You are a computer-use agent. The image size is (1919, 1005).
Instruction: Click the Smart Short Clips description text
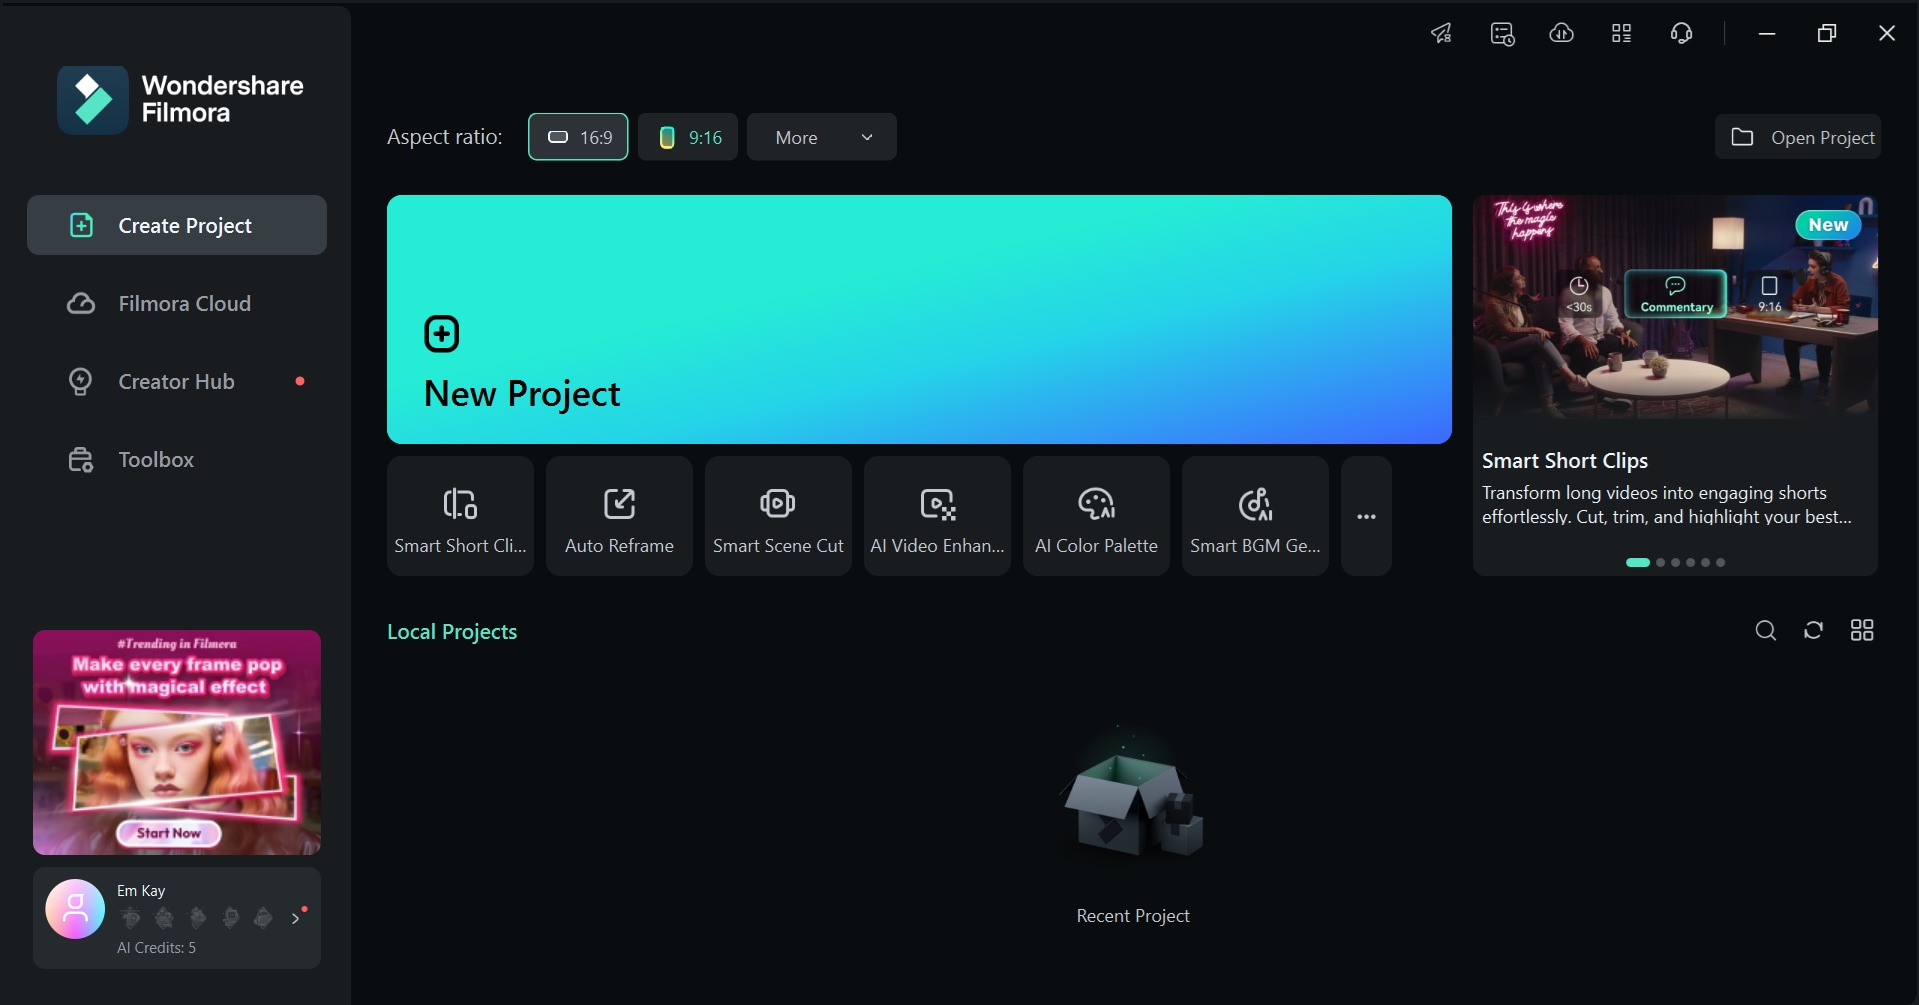click(x=1667, y=505)
